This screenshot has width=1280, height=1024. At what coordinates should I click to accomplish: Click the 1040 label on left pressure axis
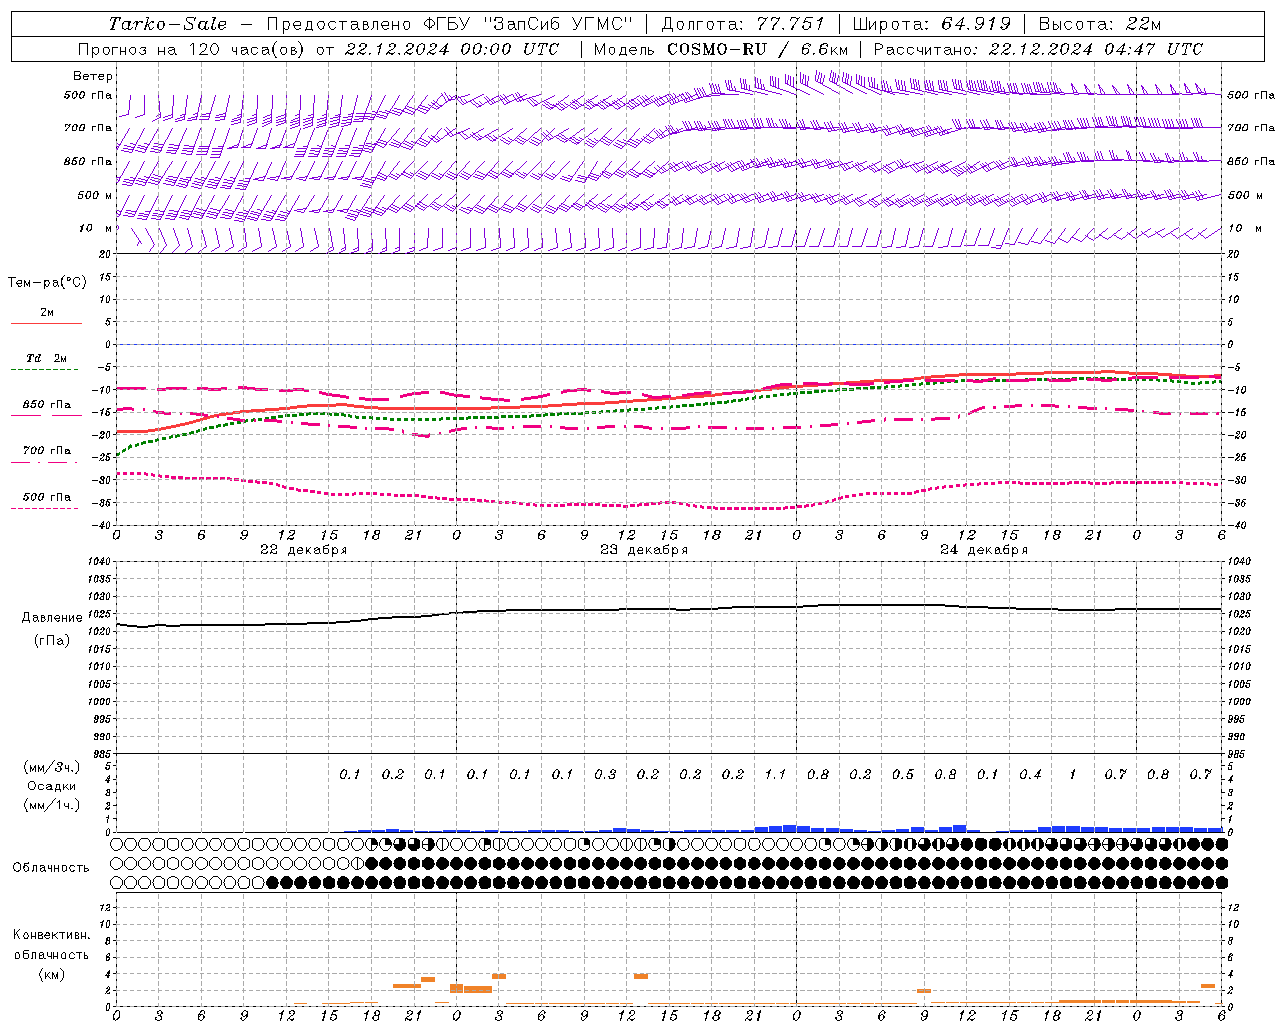click(x=97, y=562)
